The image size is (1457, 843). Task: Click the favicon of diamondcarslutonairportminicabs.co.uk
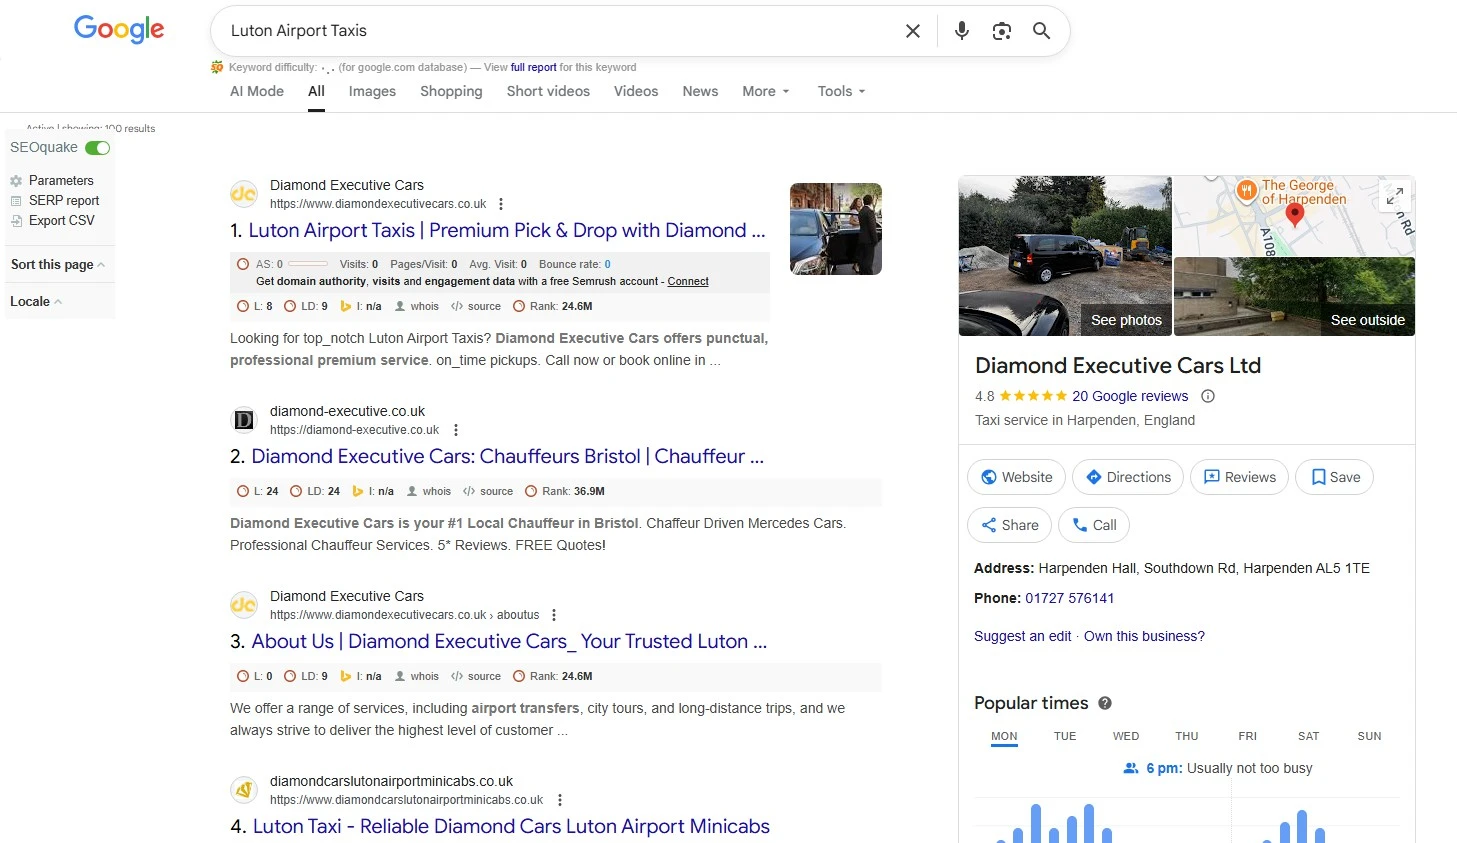(x=244, y=790)
